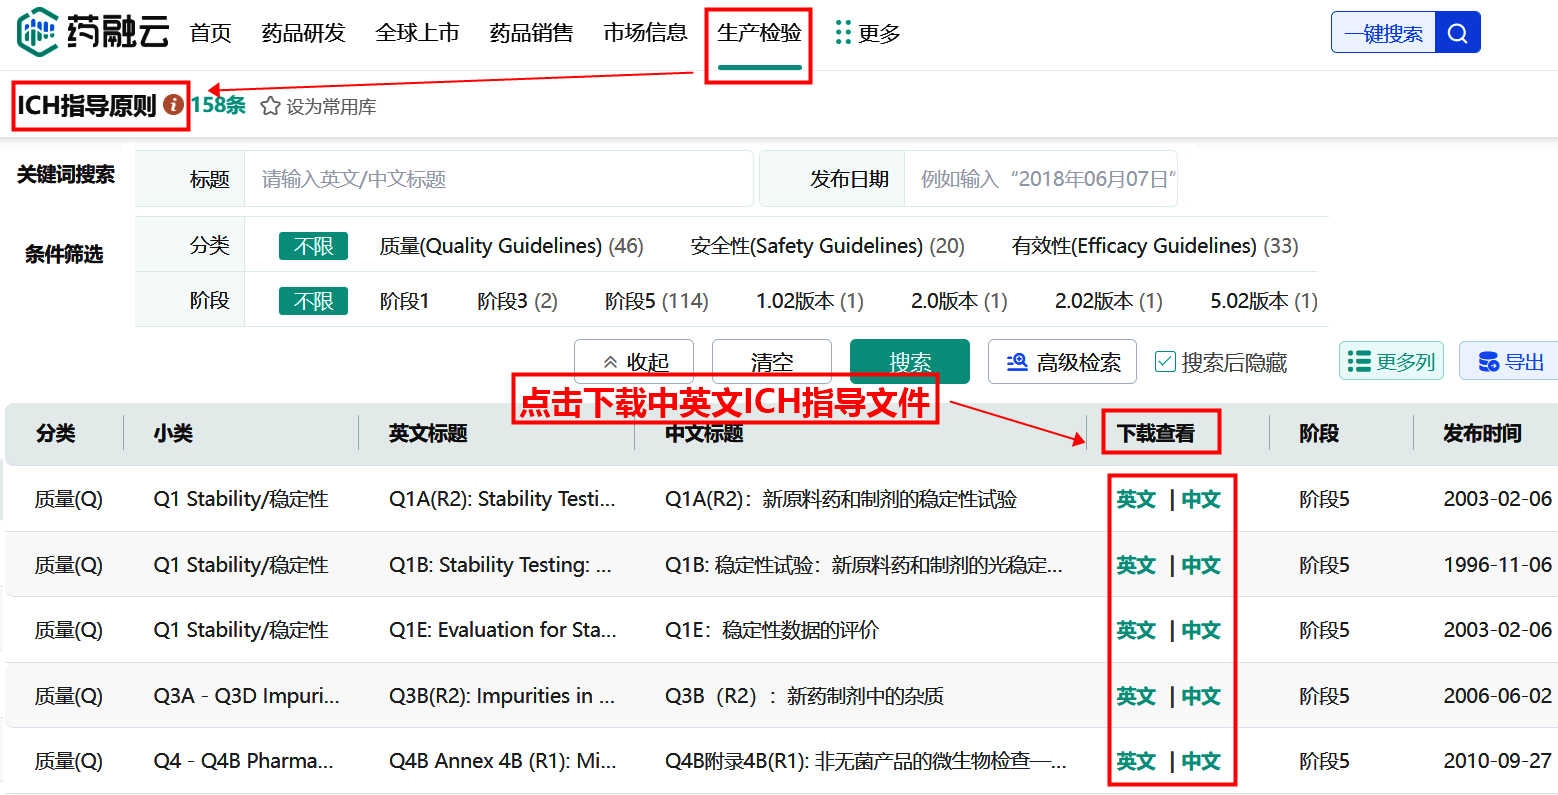The image size is (1558, 795).
Task: Click the 更多列 columns button
Action: tap(1391, 361)
